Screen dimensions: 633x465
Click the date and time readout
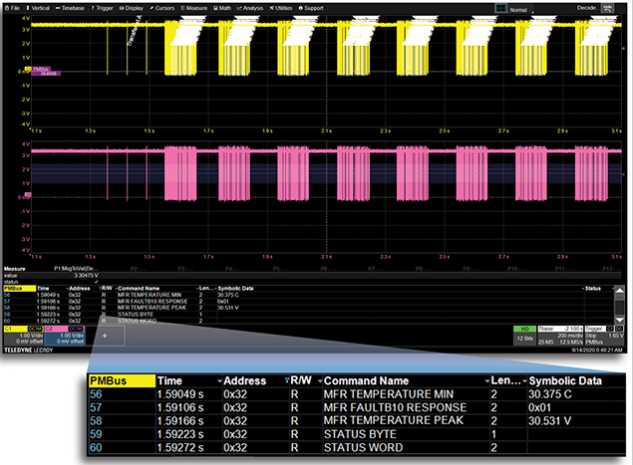[597, 350]
